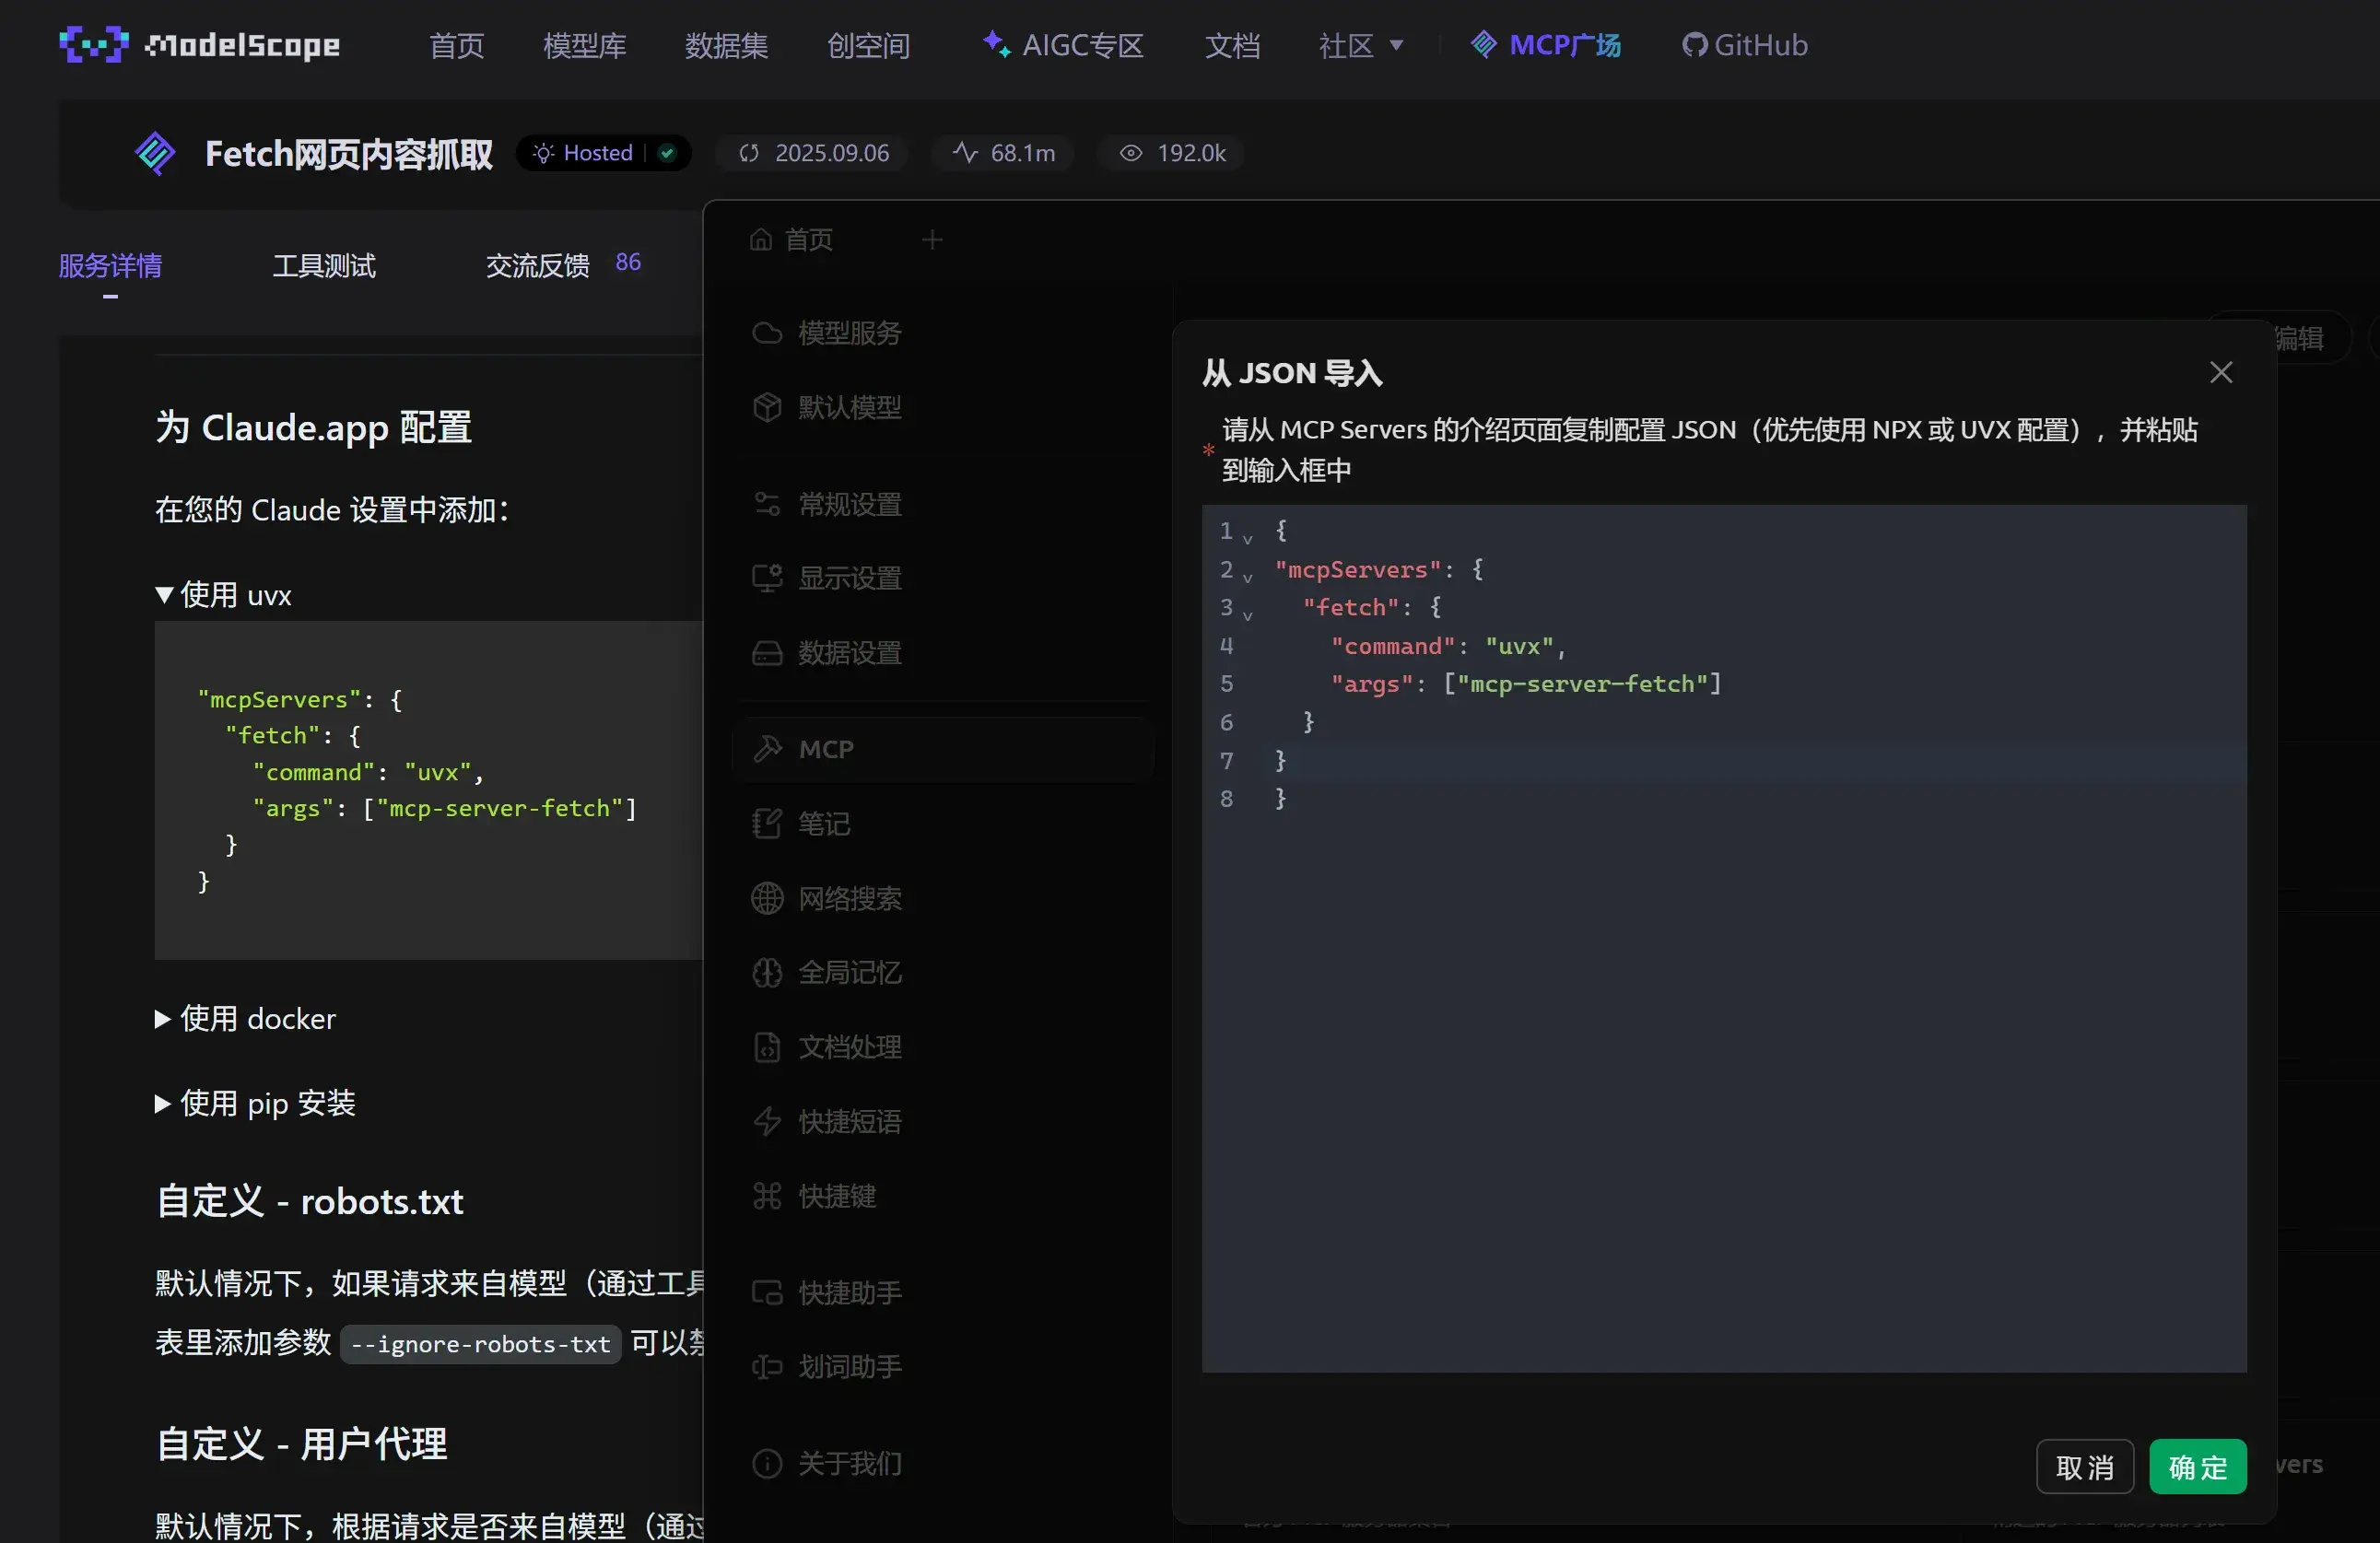Open 文档处理 file icon
This screenshot has width=2380, height=1543.
pyautogui.click(x=767, y=1047)
